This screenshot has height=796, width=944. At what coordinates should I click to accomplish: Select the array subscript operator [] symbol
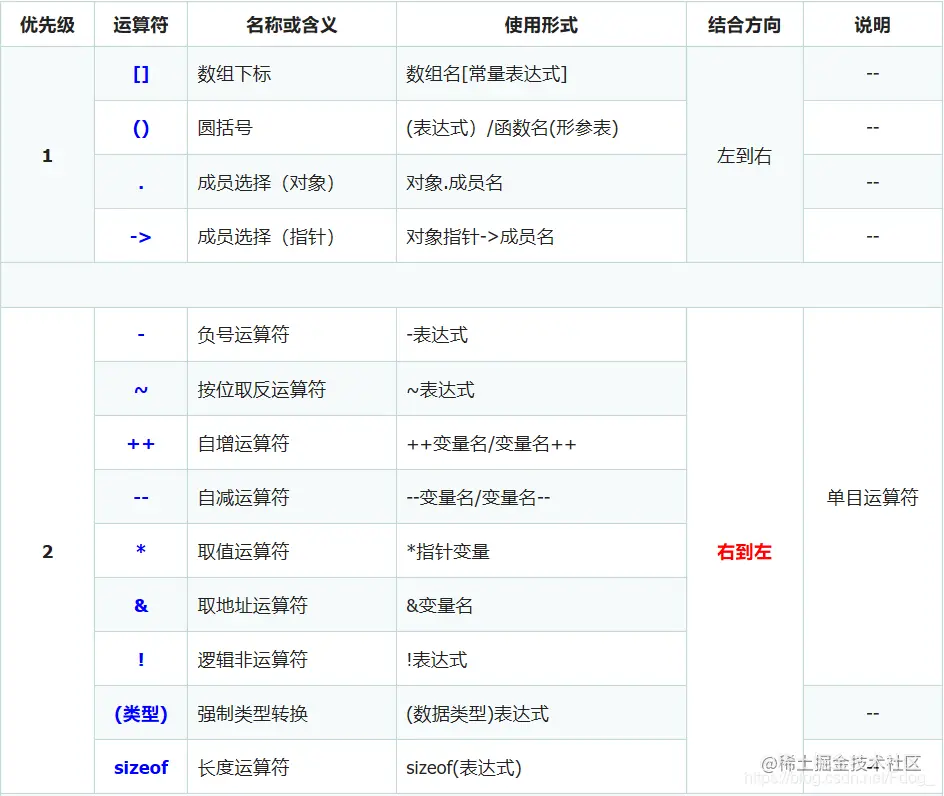click(x=140, y=73)
